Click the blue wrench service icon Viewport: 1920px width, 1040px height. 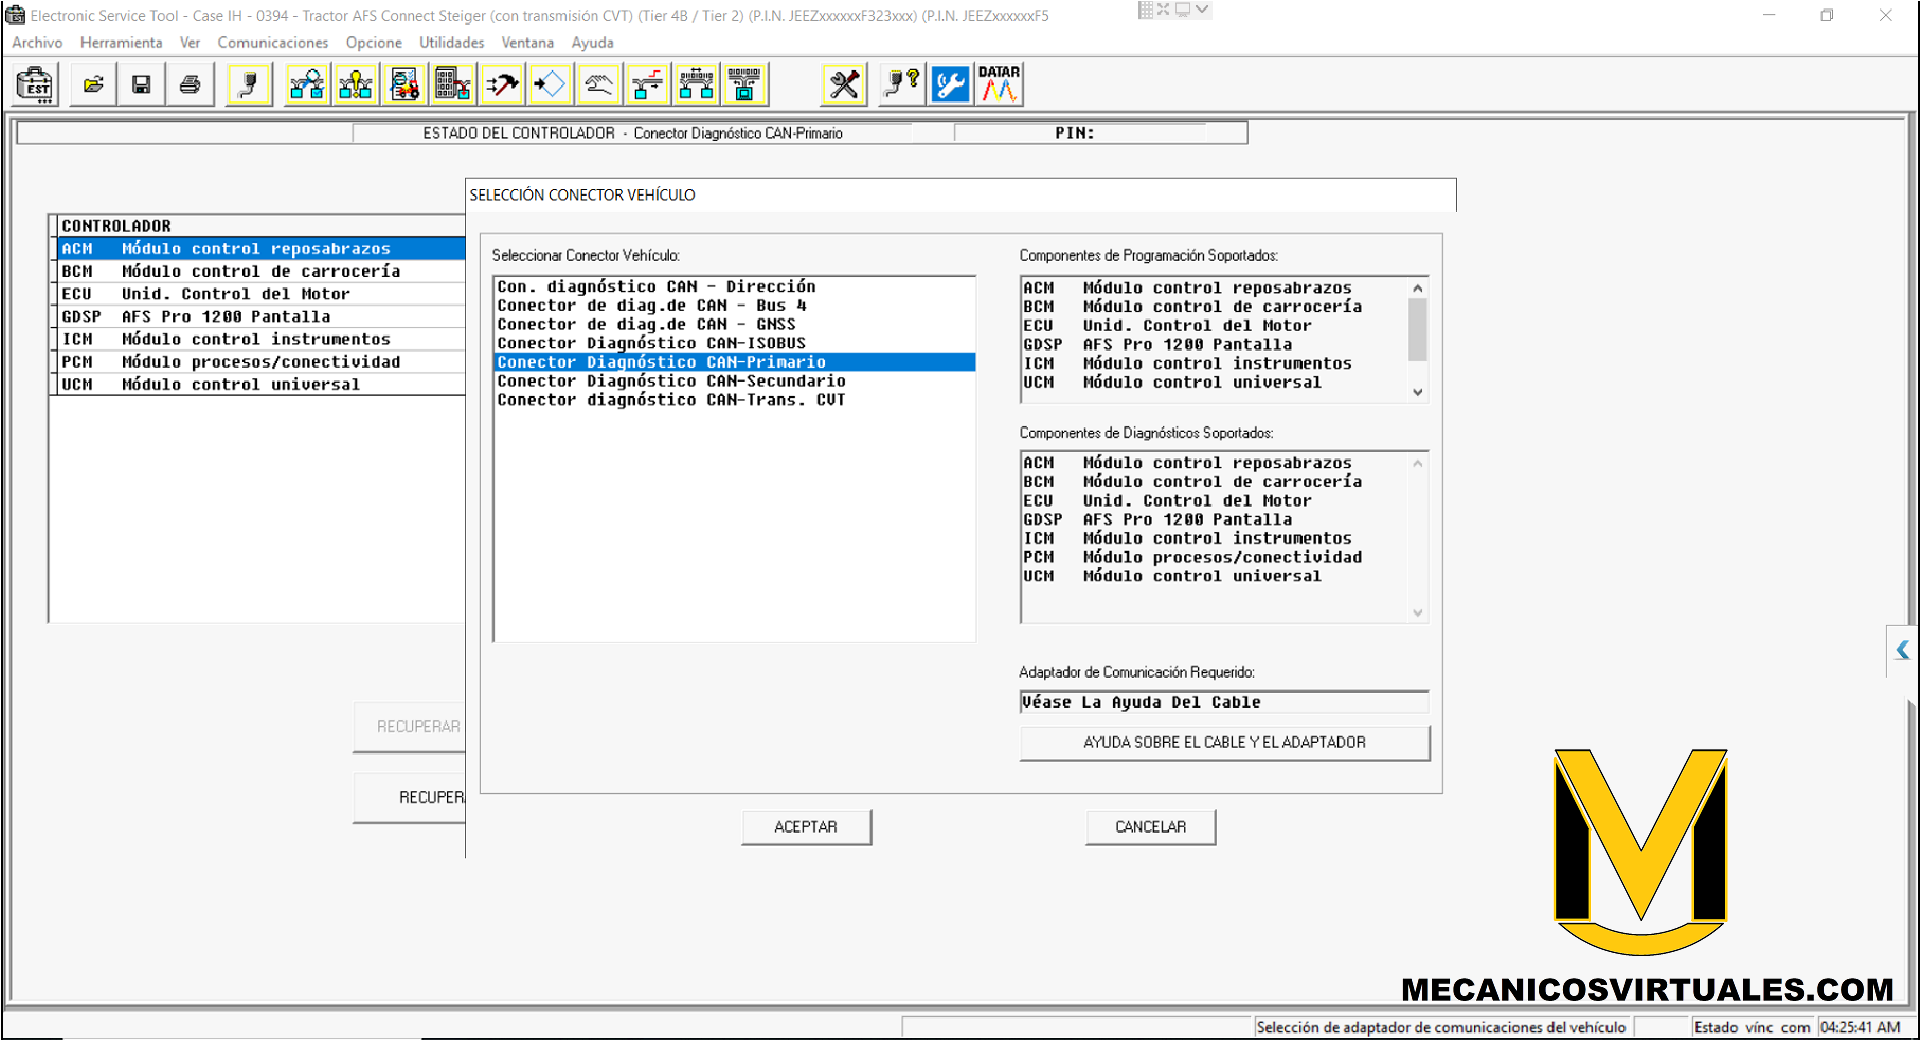(x=950, y=85)
